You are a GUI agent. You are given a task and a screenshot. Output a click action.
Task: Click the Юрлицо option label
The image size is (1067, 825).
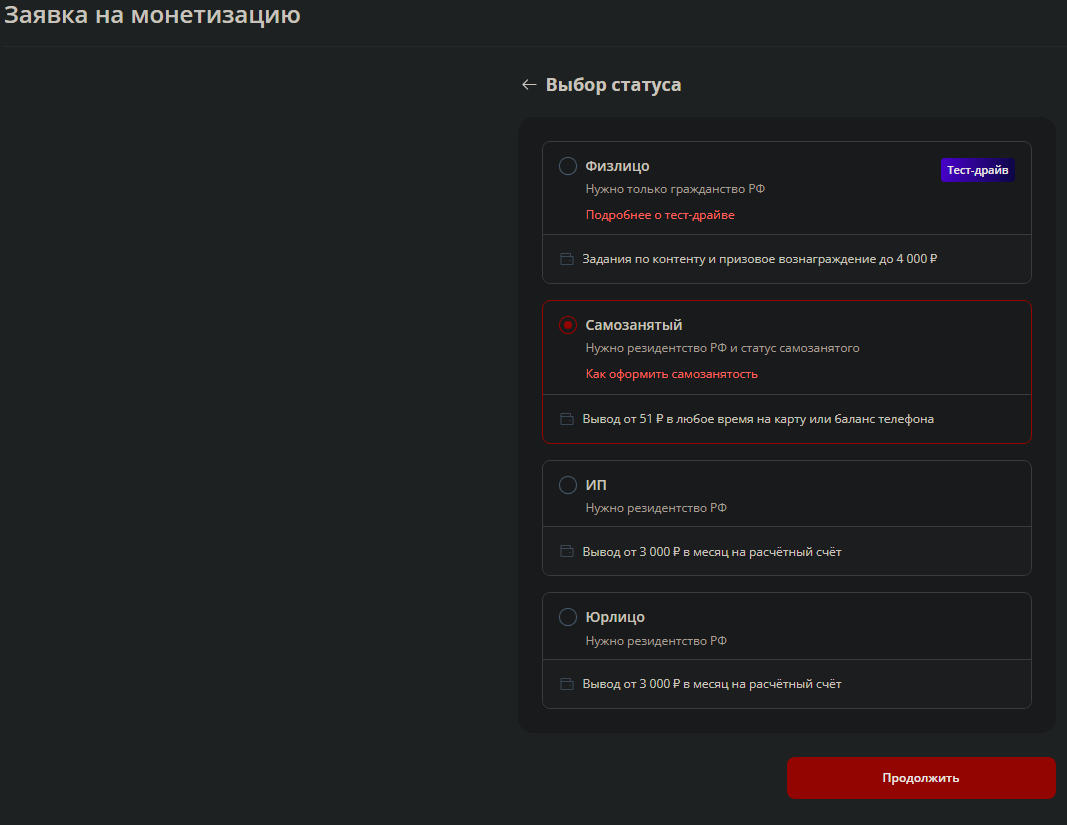tap(615, 617)
